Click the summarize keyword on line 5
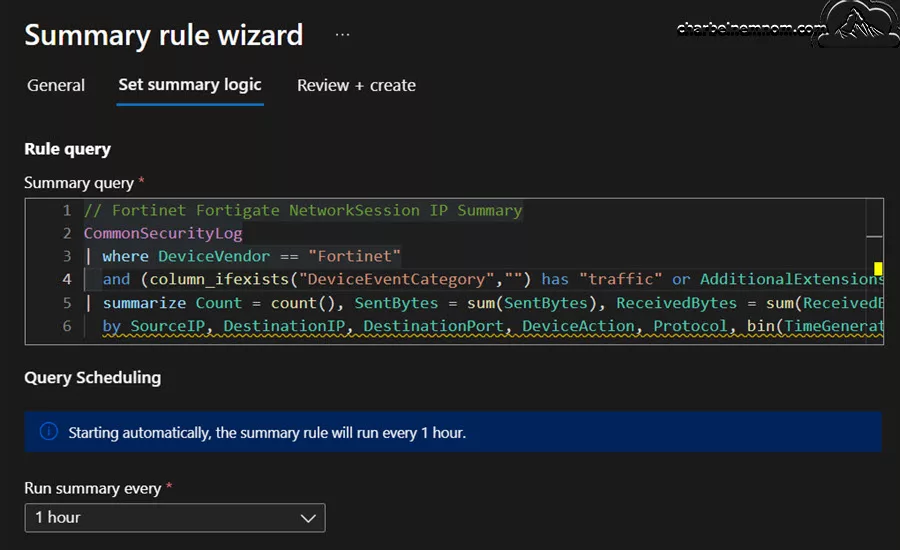 click(144, 303)
